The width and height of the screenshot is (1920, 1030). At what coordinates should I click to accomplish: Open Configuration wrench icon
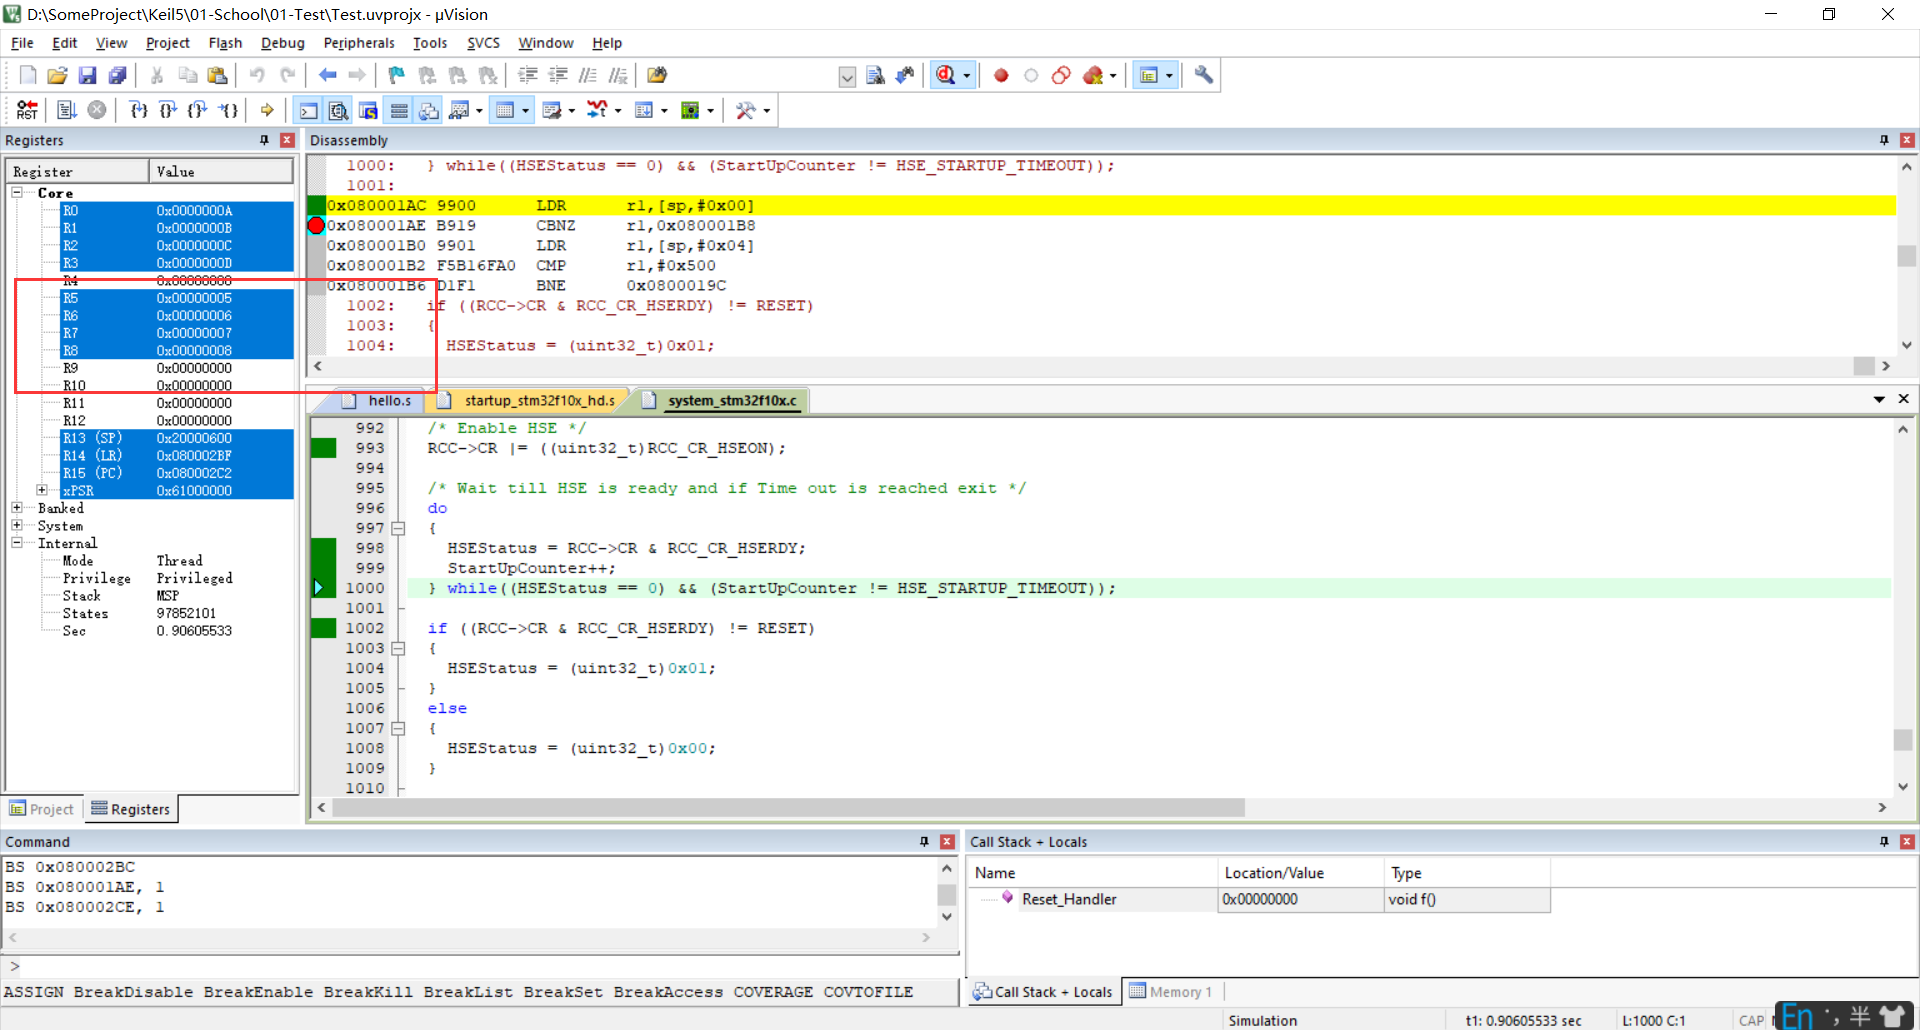[1204, 75]
